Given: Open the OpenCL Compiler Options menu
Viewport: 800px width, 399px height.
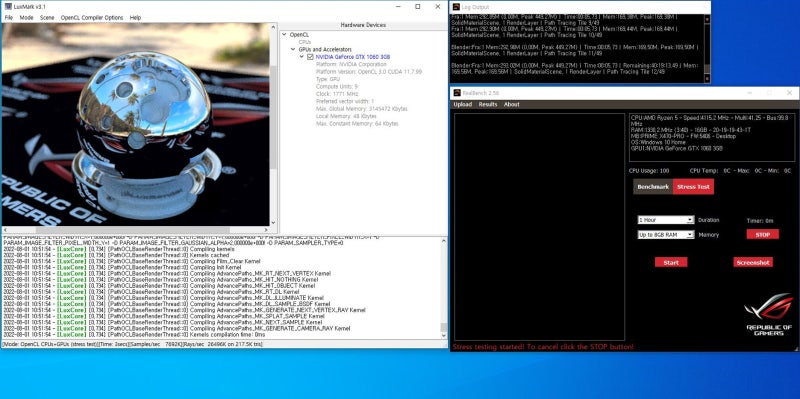Looking at the screenshot, I should click(x=92, y=17).
